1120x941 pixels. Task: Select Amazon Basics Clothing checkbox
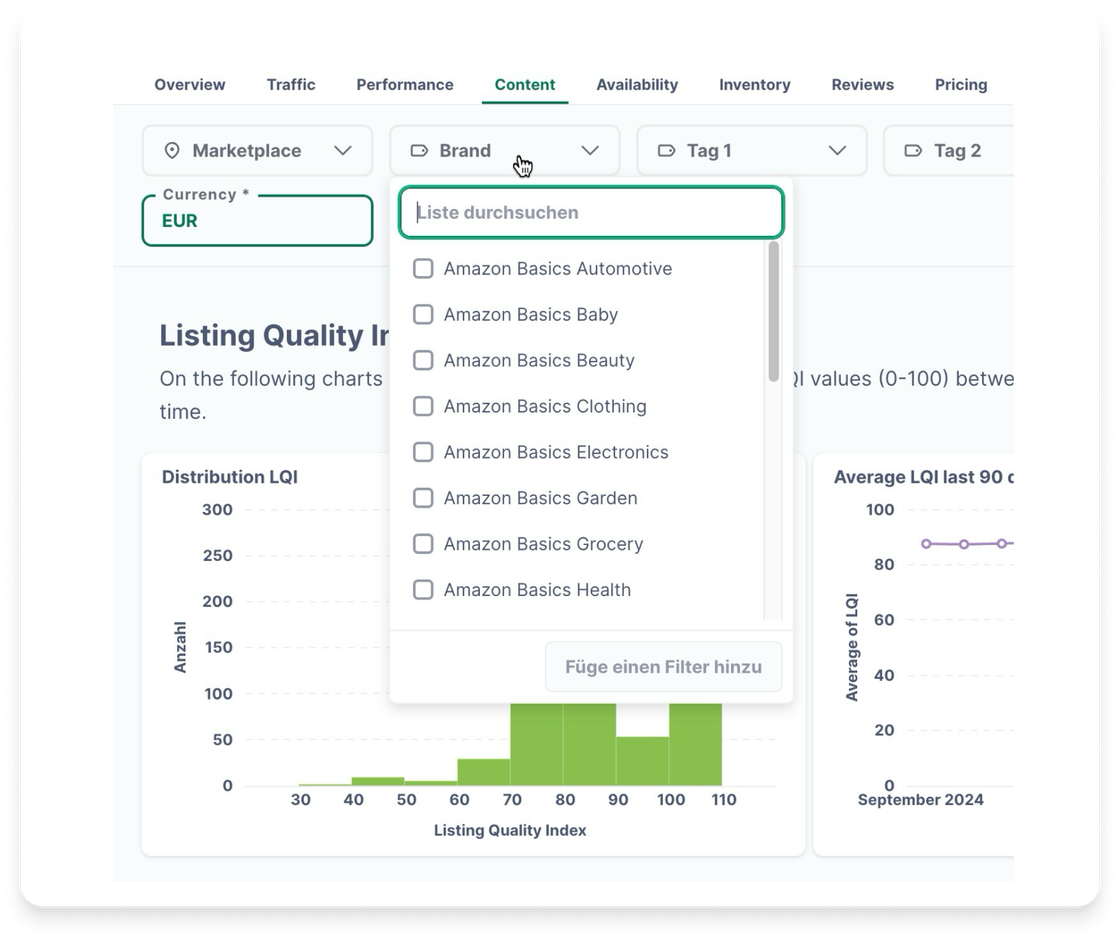point(424,406)
